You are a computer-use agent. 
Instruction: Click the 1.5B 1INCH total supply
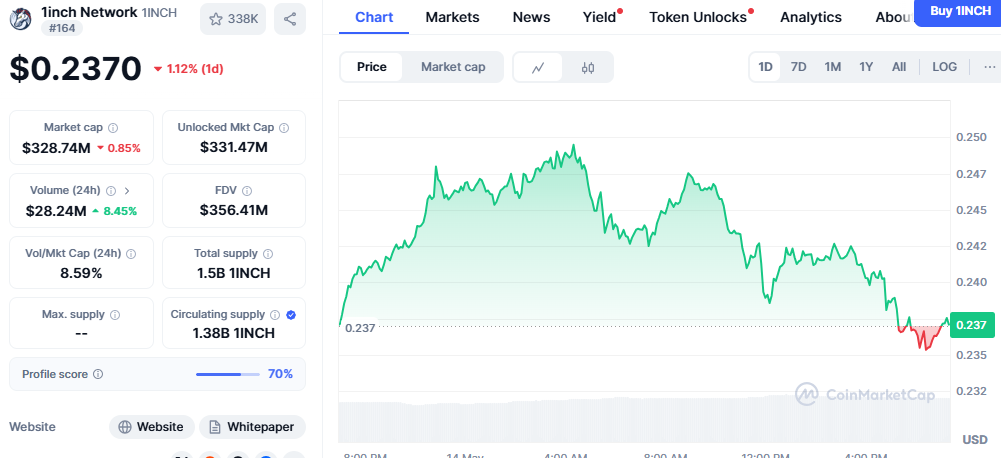point(234,273)
